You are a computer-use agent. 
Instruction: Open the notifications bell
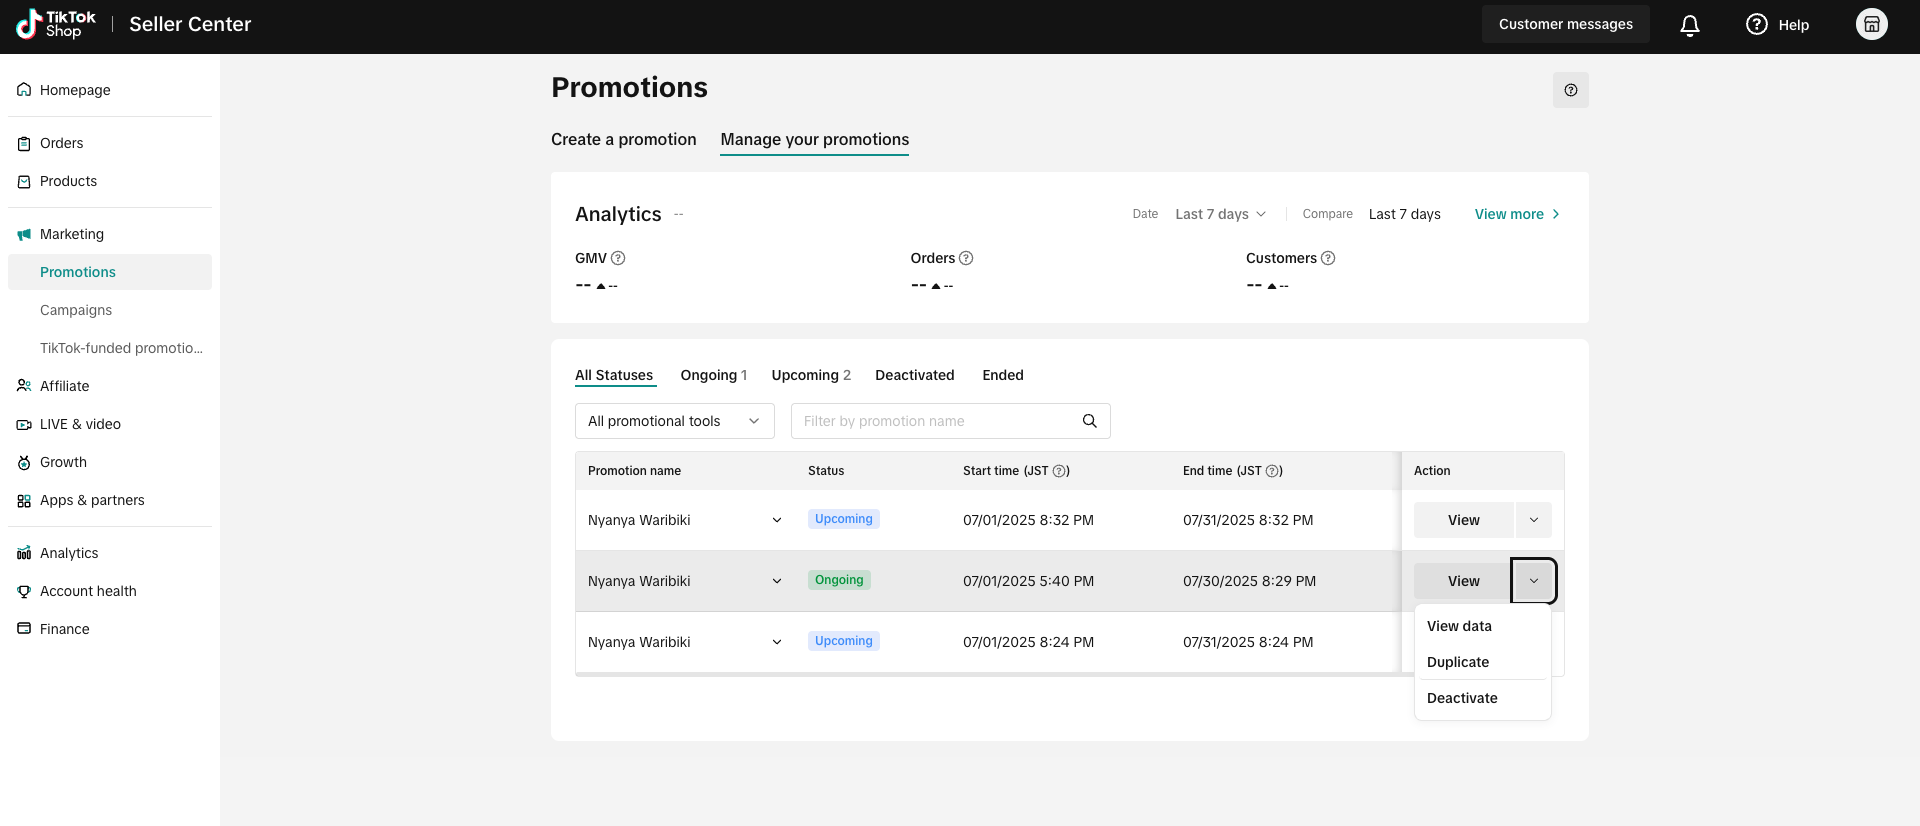point(1690,25)
